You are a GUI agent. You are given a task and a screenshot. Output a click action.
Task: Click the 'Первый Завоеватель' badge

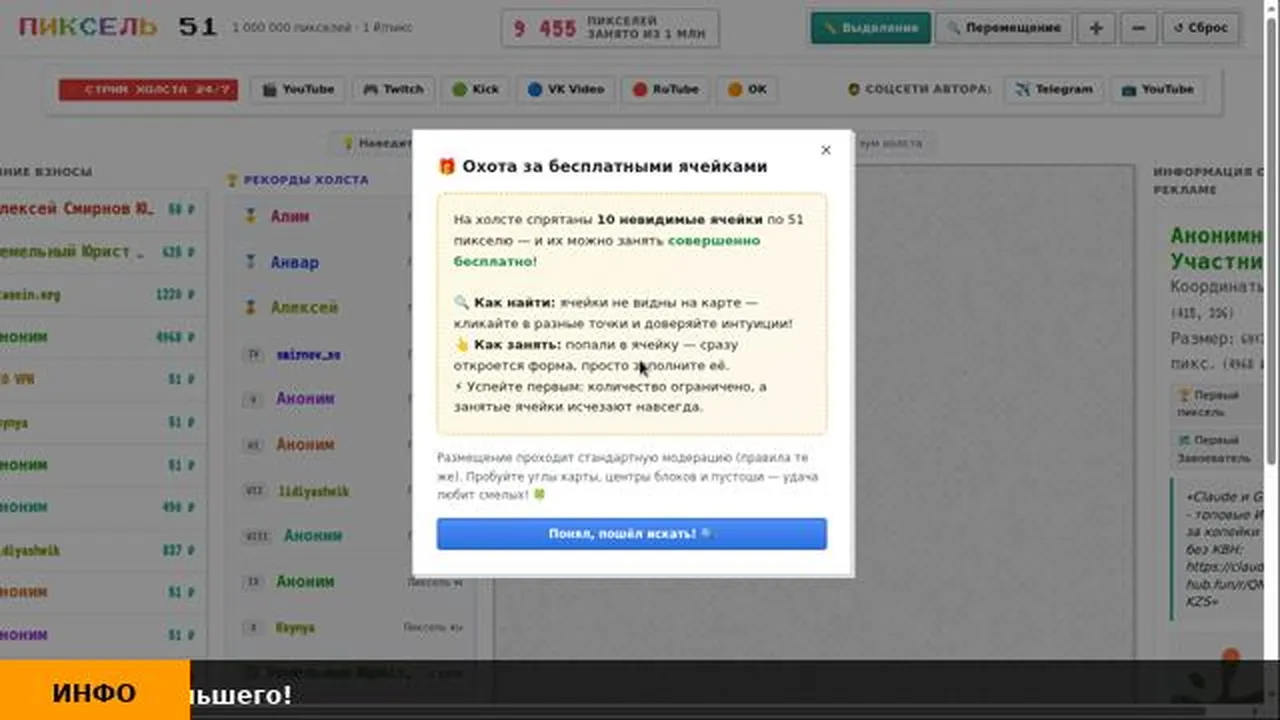tap(1218, 448)
